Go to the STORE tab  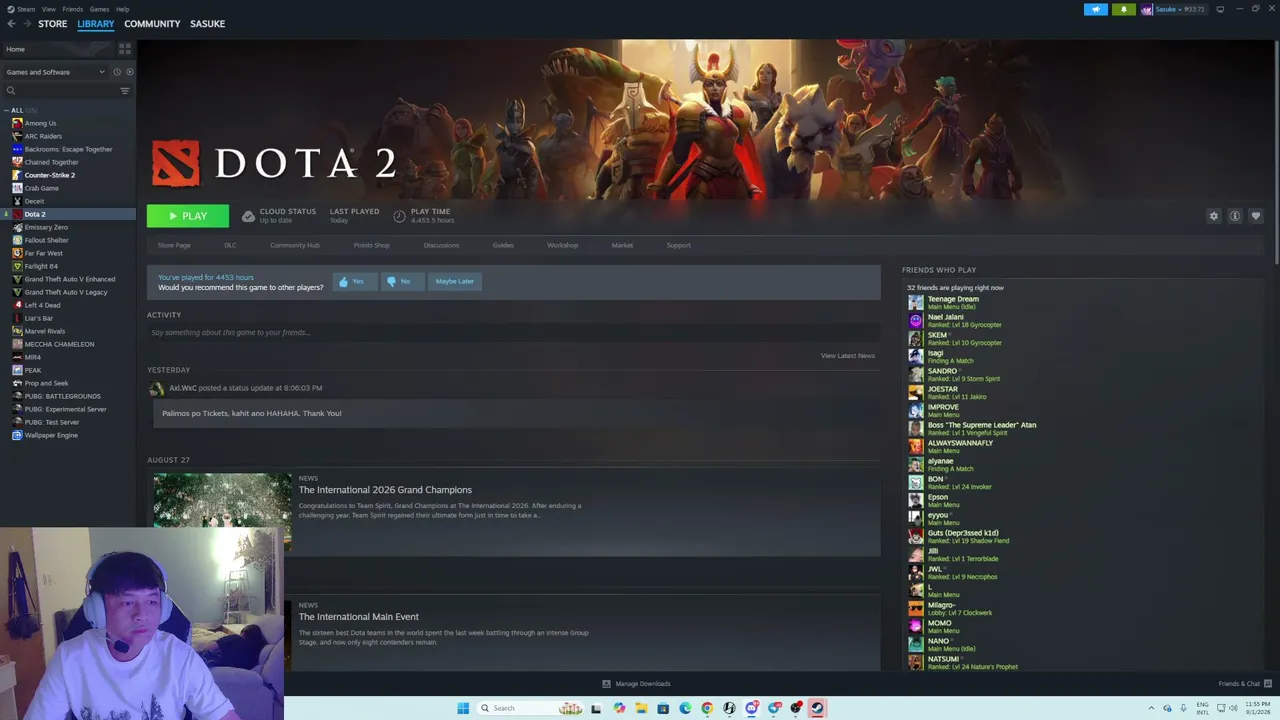coord(53,24)
